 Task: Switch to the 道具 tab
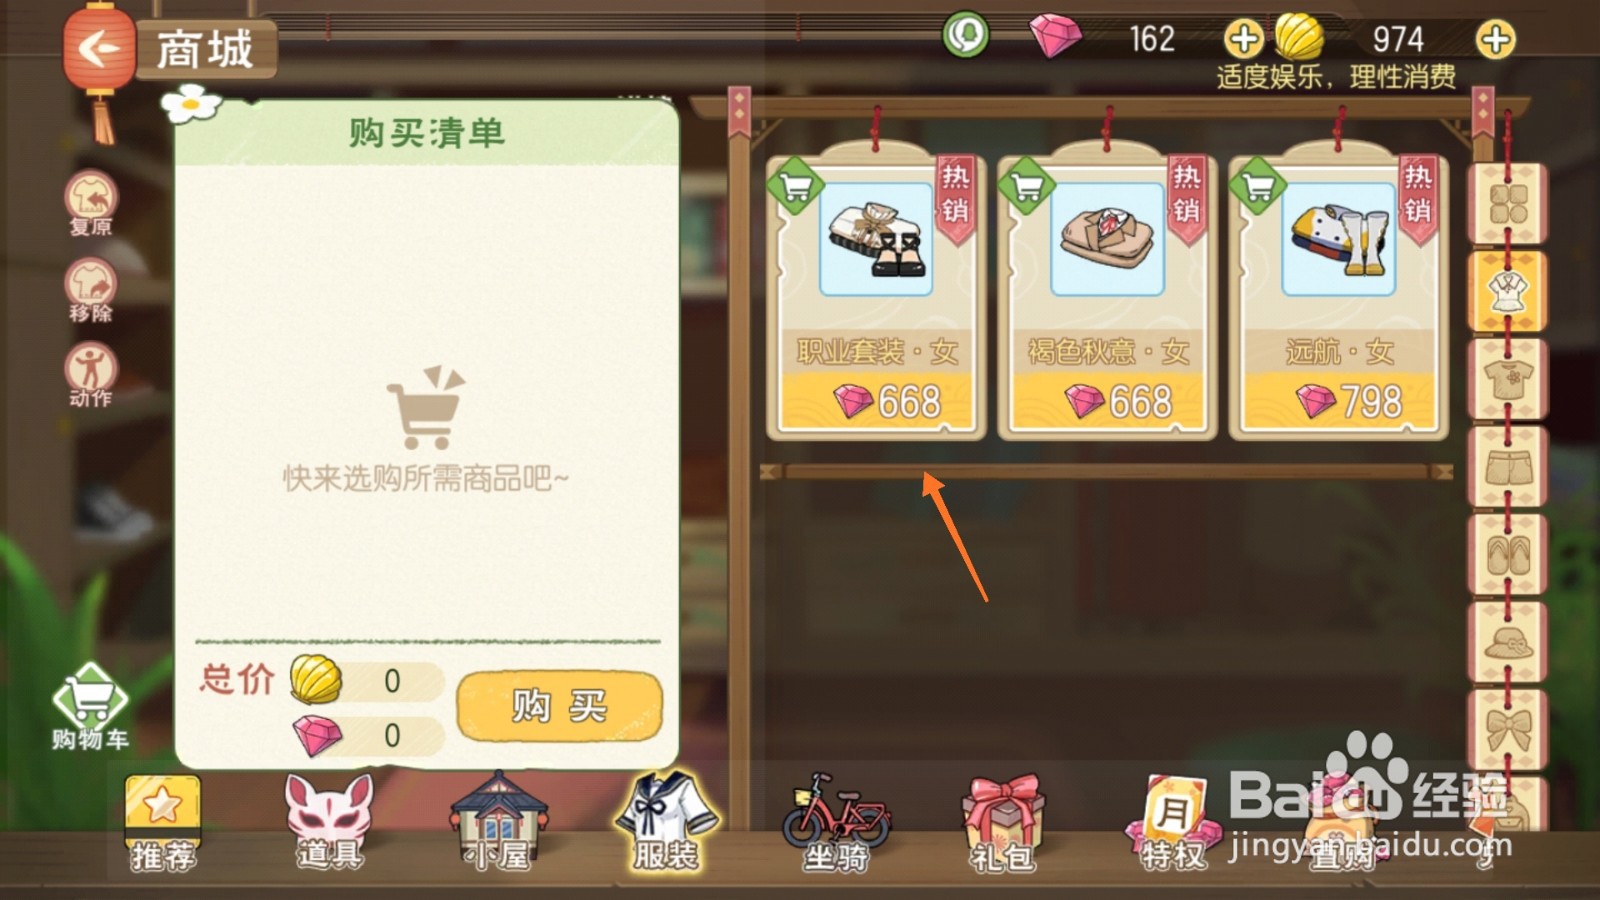(330, 824)
